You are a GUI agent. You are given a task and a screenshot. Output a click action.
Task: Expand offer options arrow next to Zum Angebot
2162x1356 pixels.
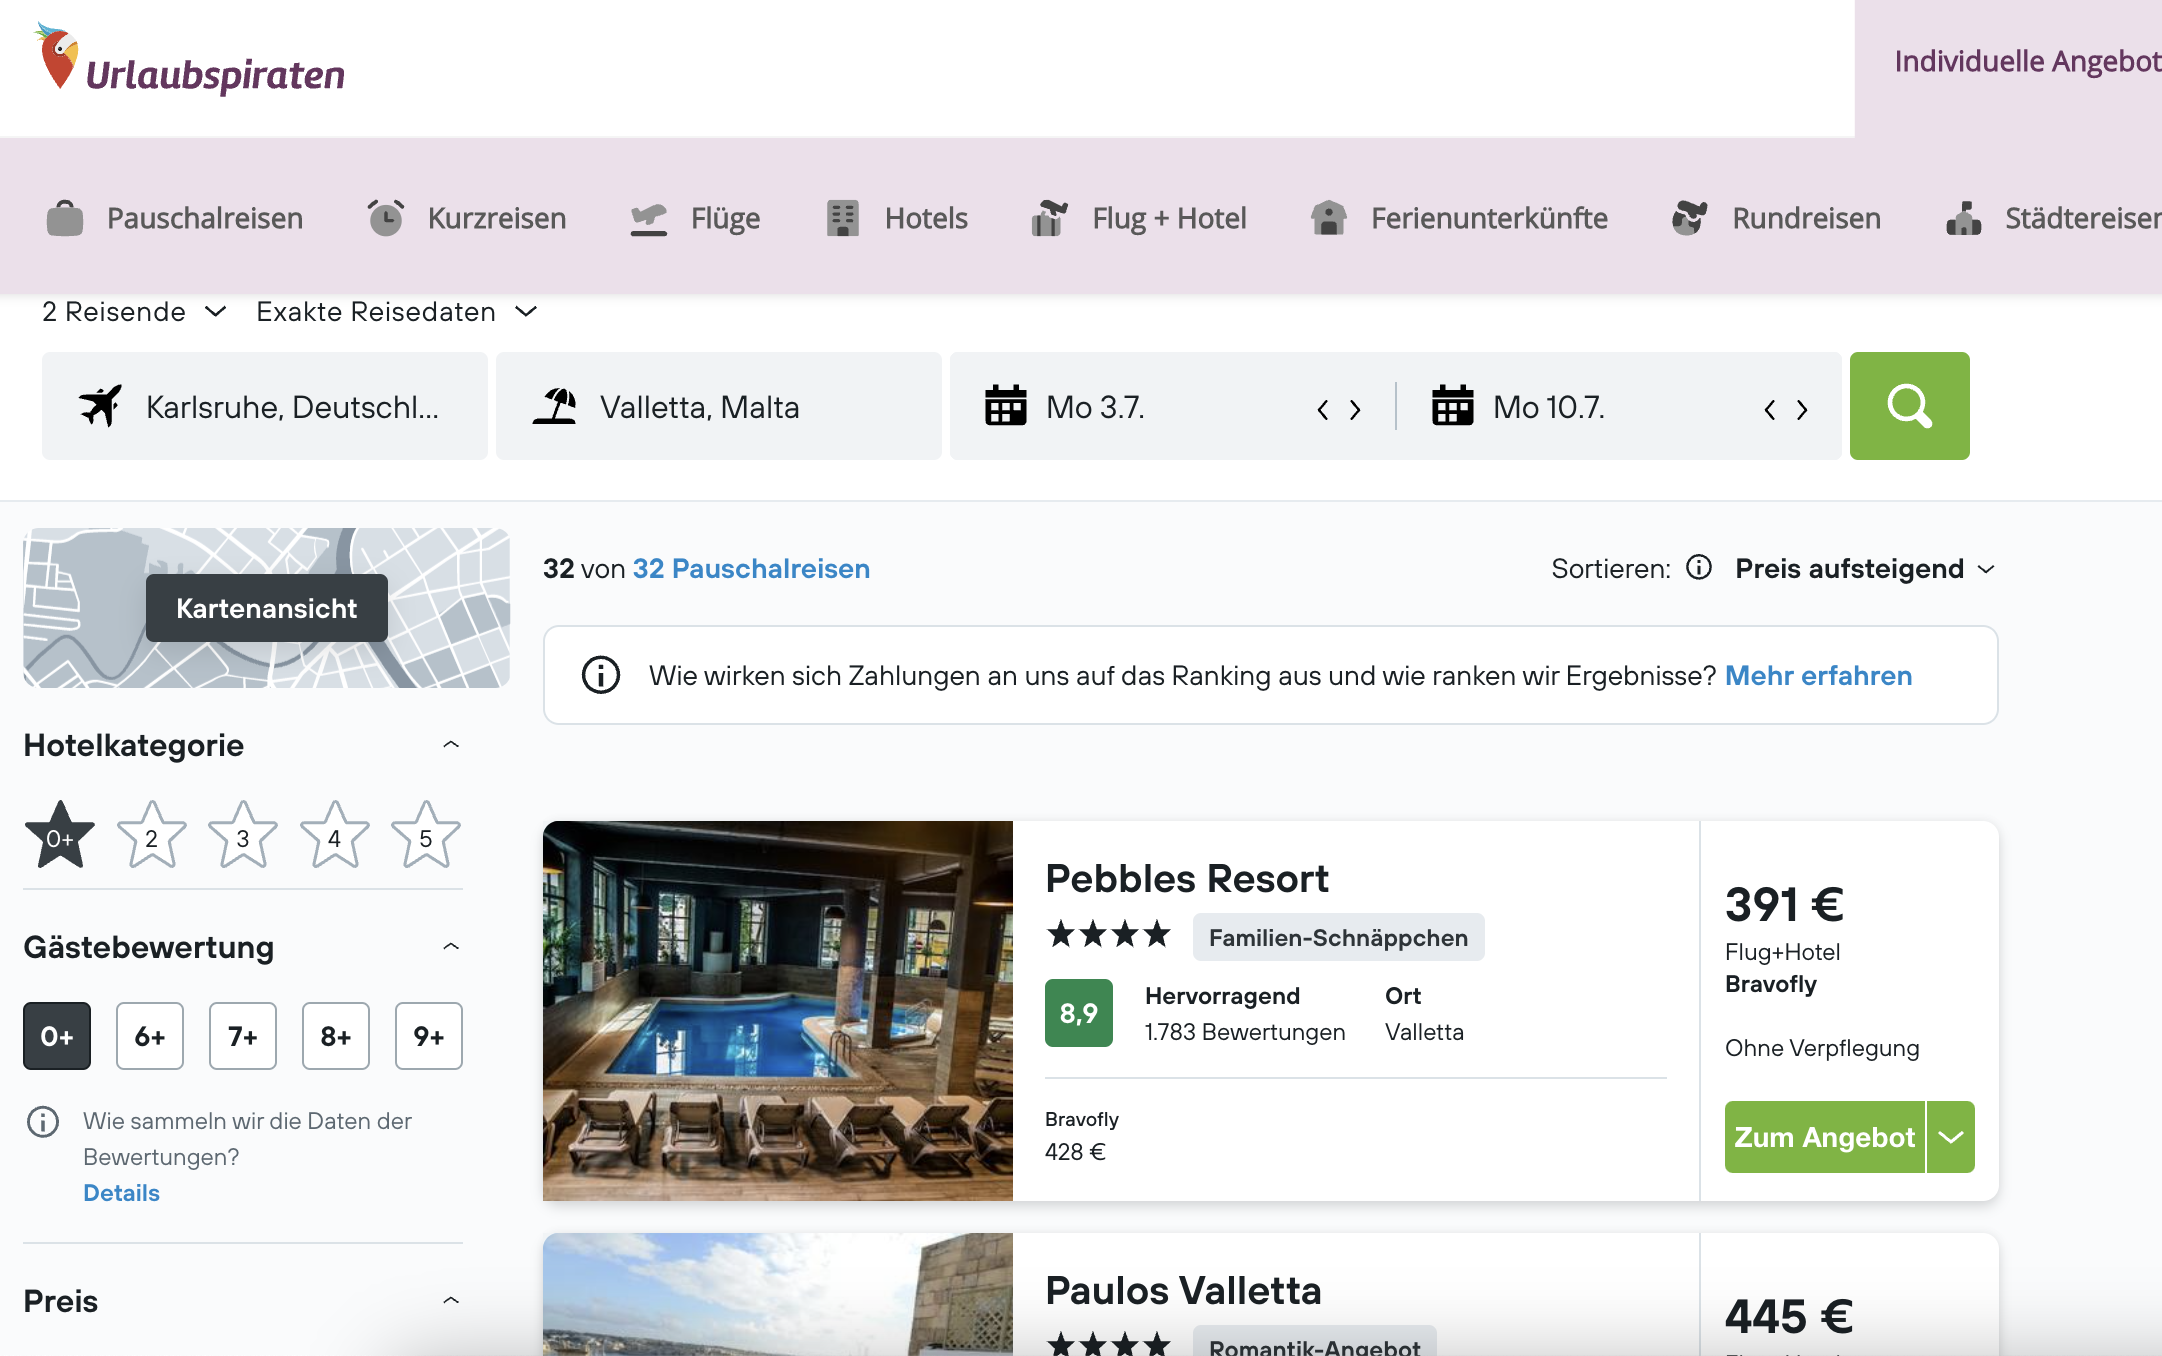click(x=1951, y=1137)
